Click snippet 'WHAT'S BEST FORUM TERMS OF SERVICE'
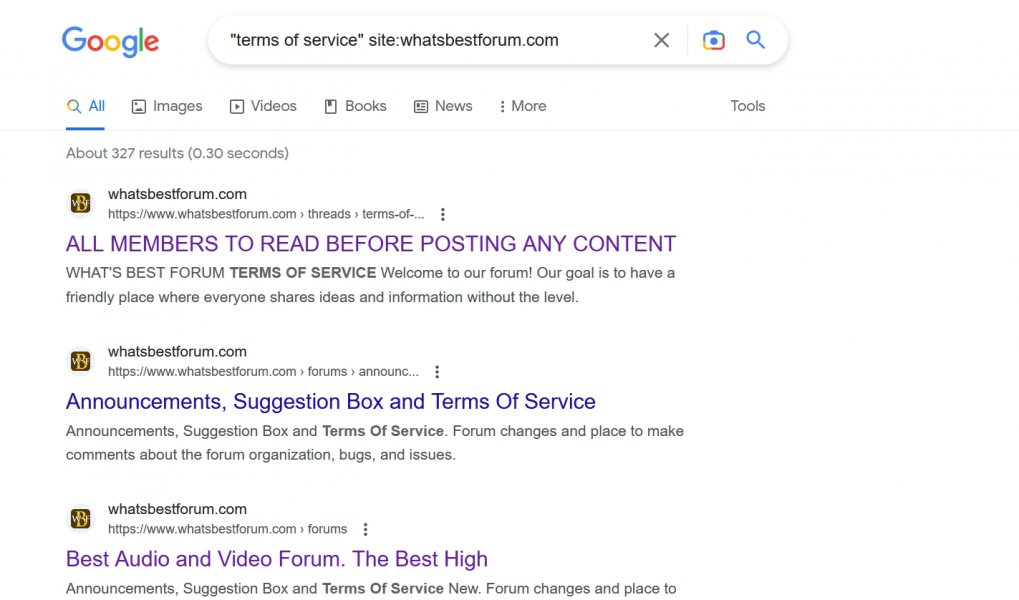1019x600 pixels. [x=221, y=273]
